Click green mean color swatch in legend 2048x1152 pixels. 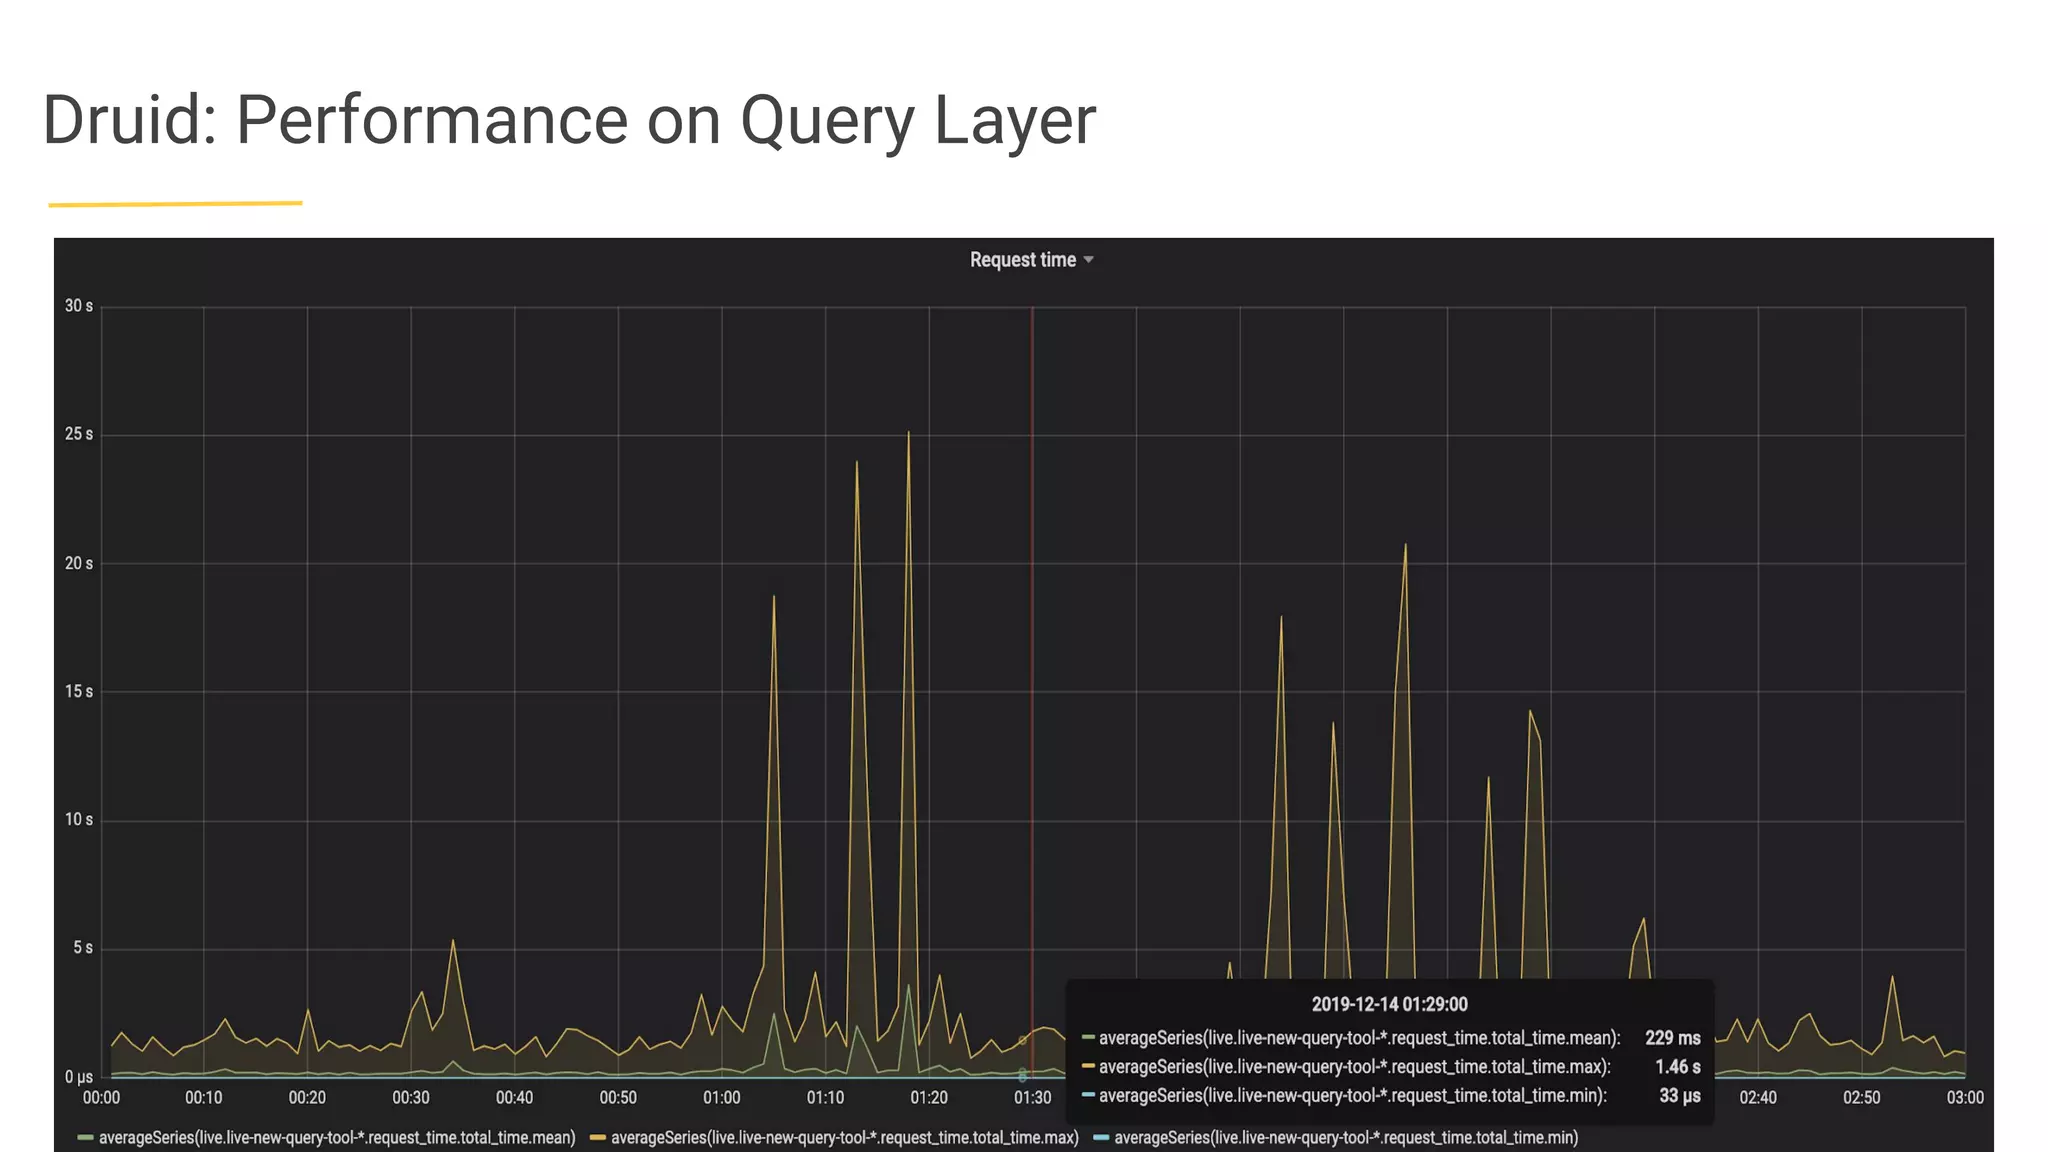(85, 1138)
